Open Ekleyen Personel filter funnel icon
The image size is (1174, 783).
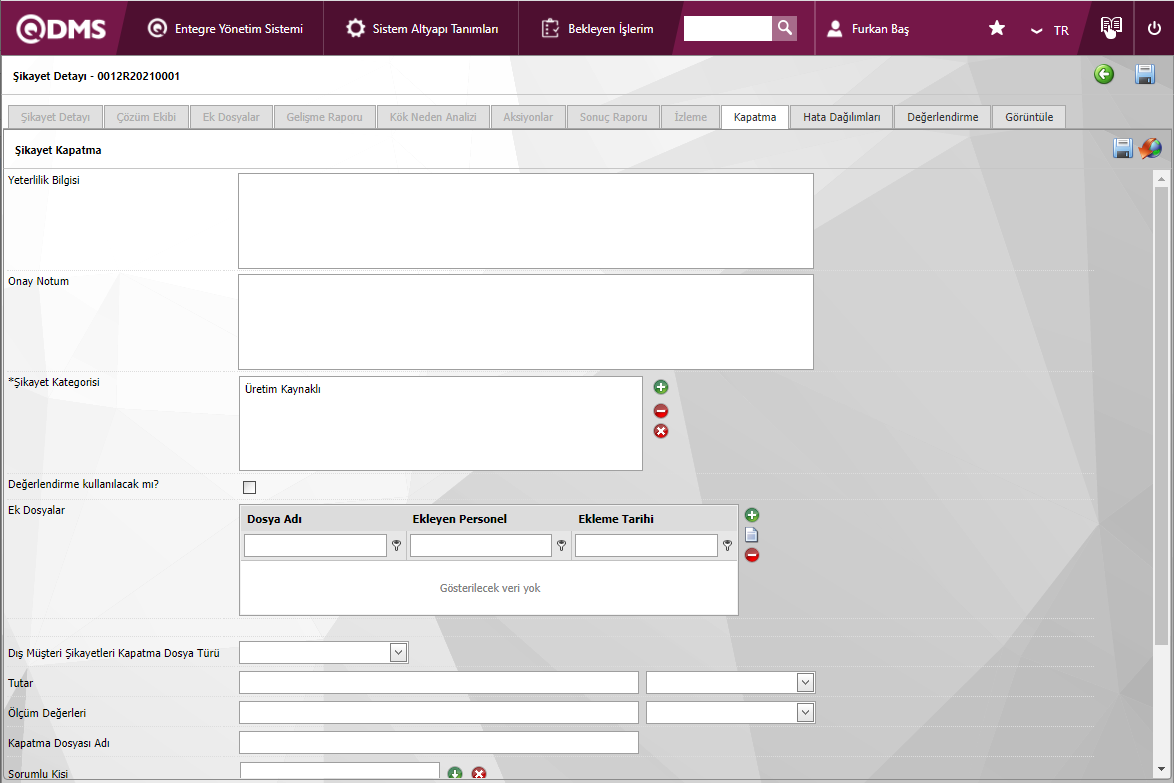pos(562,546)
